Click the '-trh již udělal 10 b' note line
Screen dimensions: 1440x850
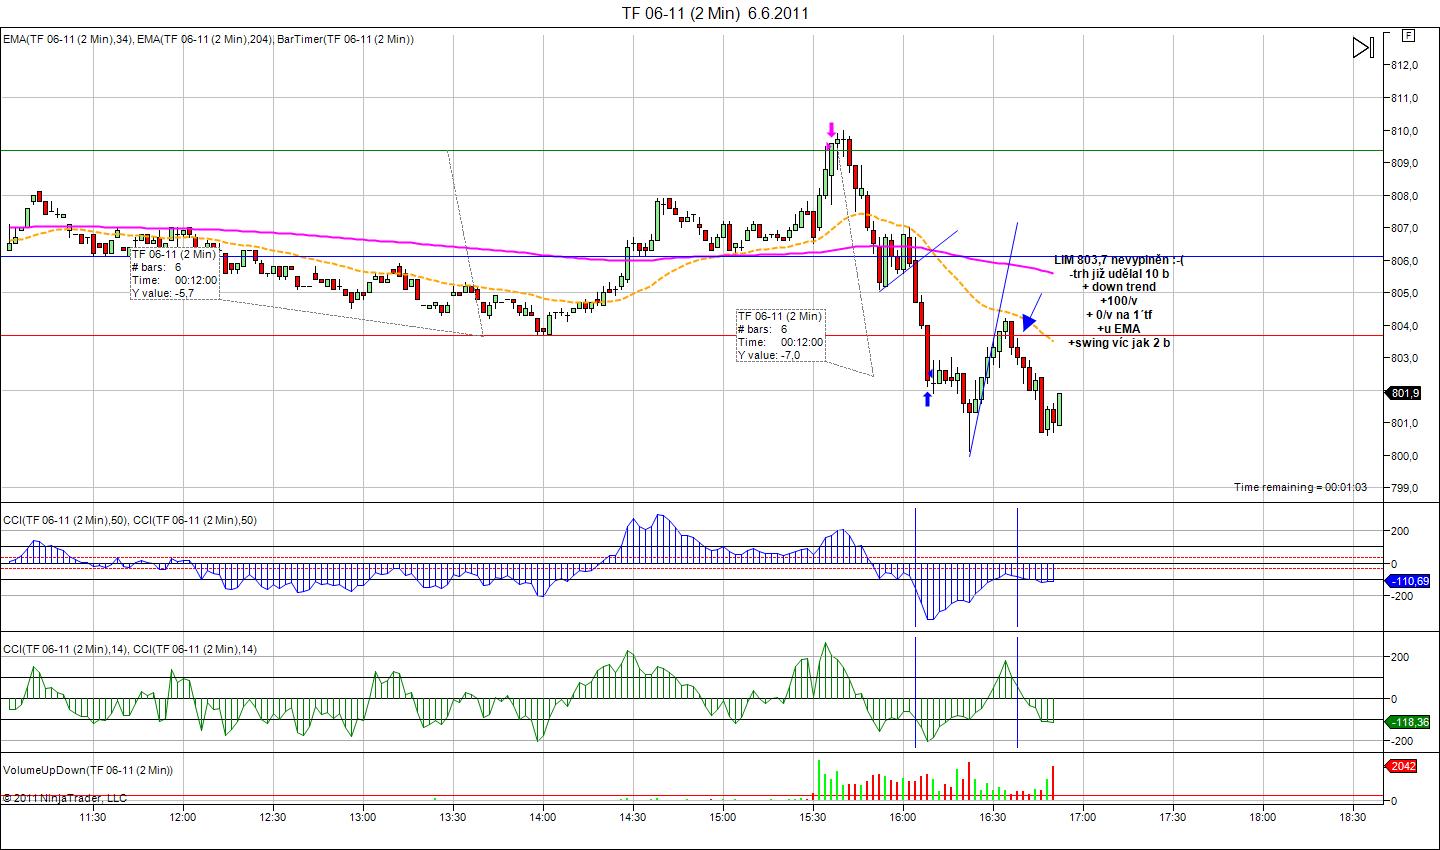point(1119,274)
